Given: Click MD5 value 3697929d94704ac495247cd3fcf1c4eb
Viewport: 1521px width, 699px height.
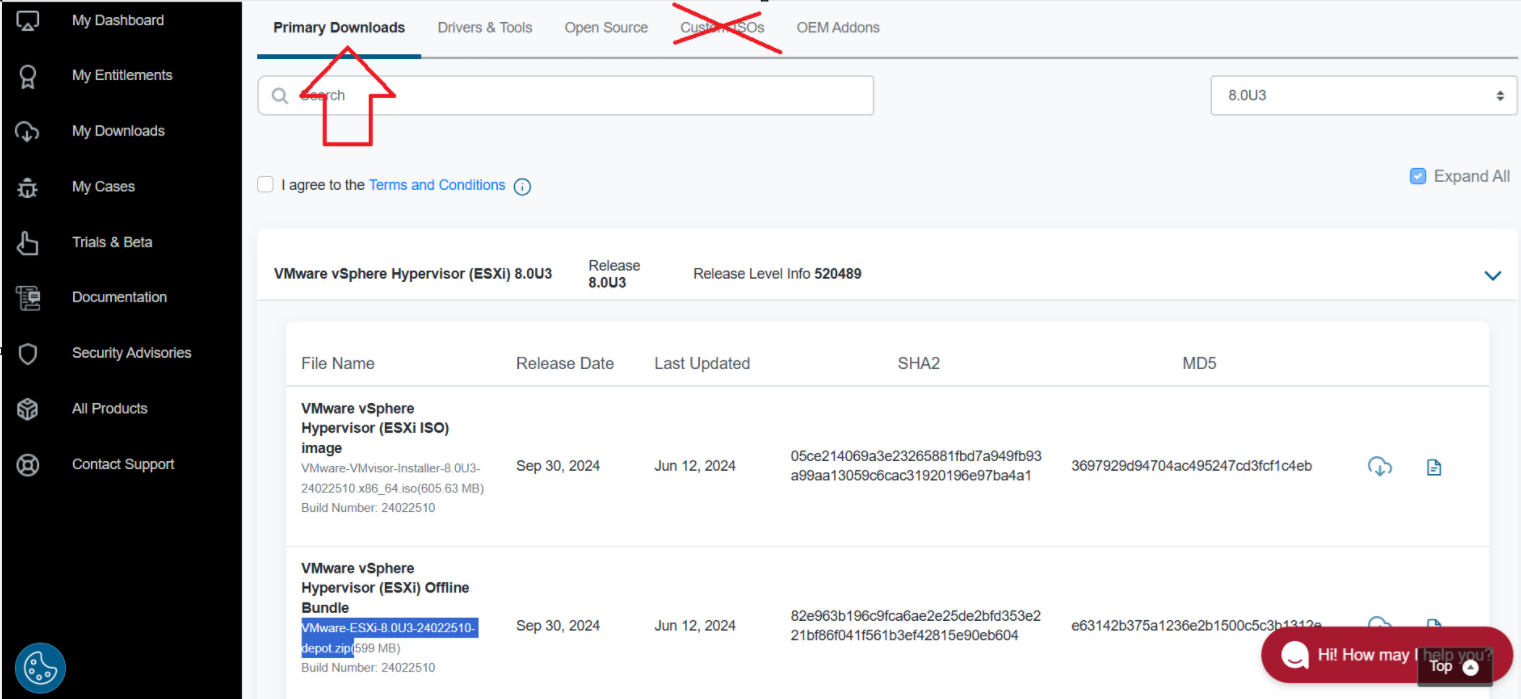Looking at the screenshot, I should (x=1191, y=466).
